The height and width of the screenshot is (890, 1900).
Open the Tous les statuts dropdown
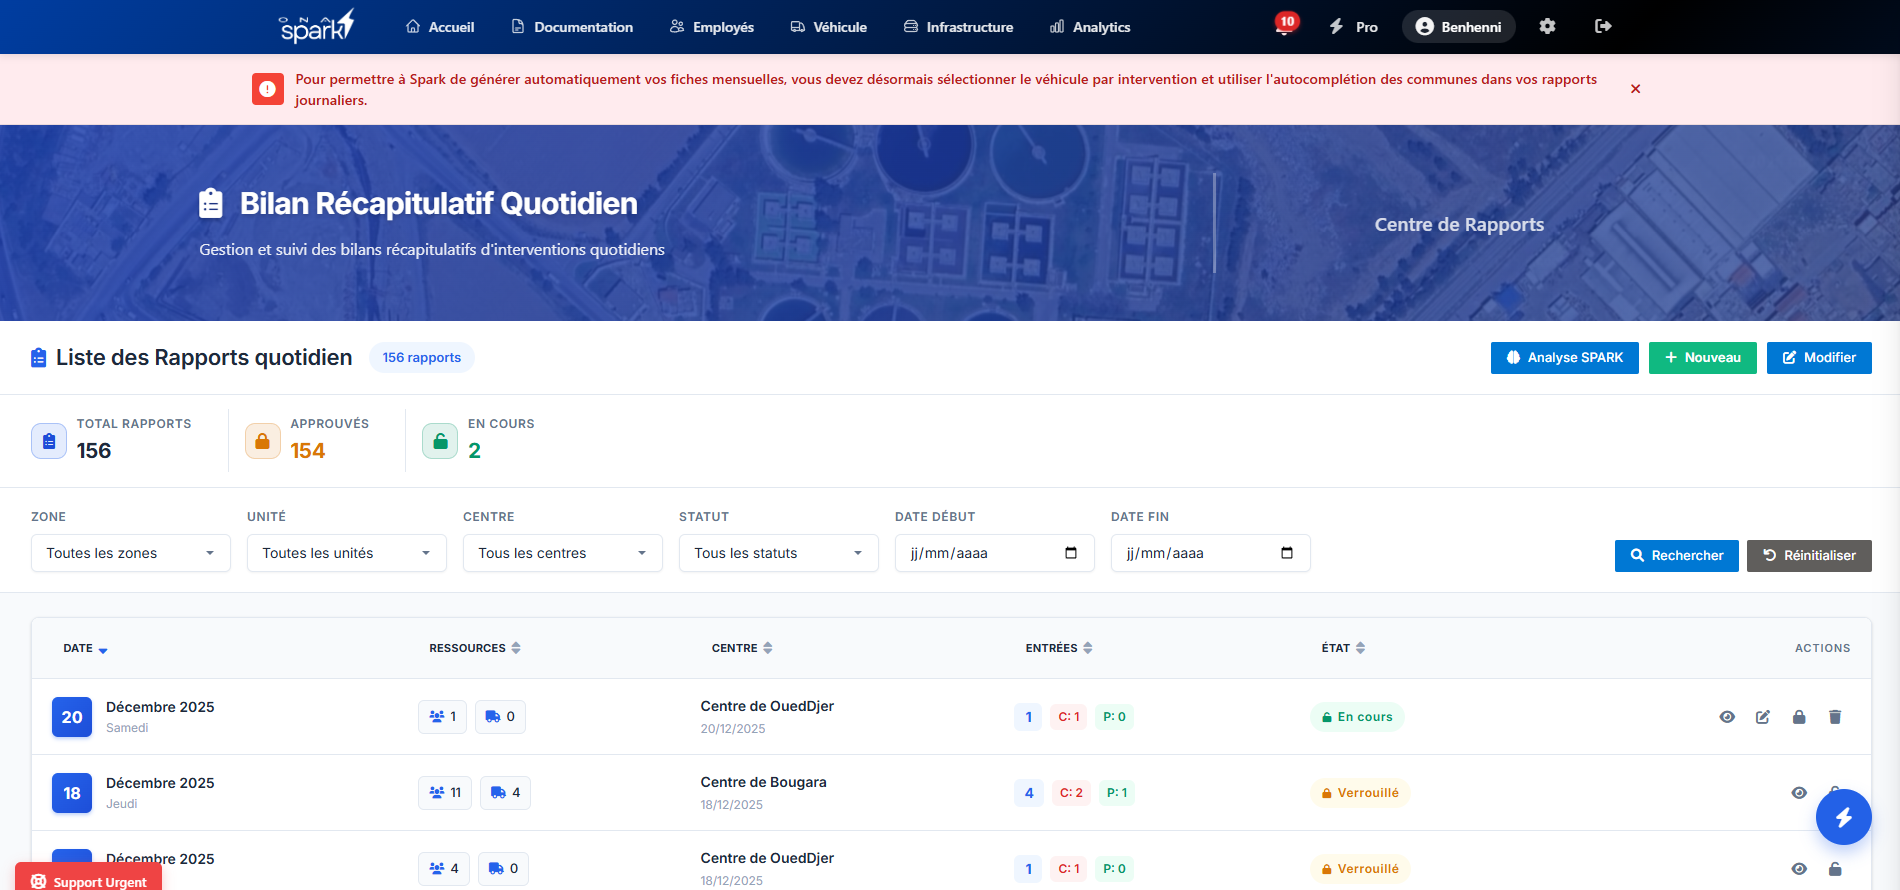[x=778, y=553]
